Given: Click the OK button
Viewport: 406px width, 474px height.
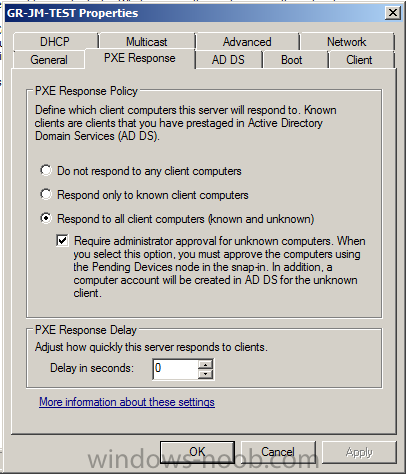Looking at the screenshot, I should (x=197, y=452).
